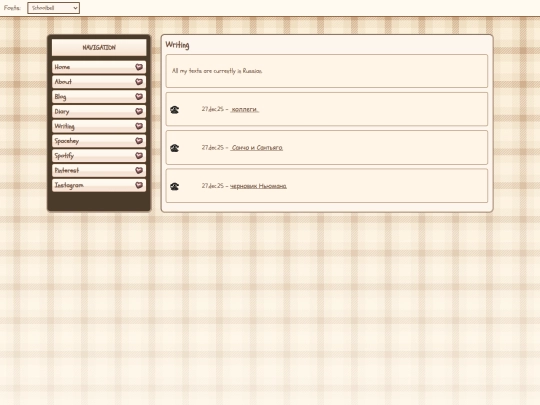Open Pinterest from the navigation

pos(99,170)
